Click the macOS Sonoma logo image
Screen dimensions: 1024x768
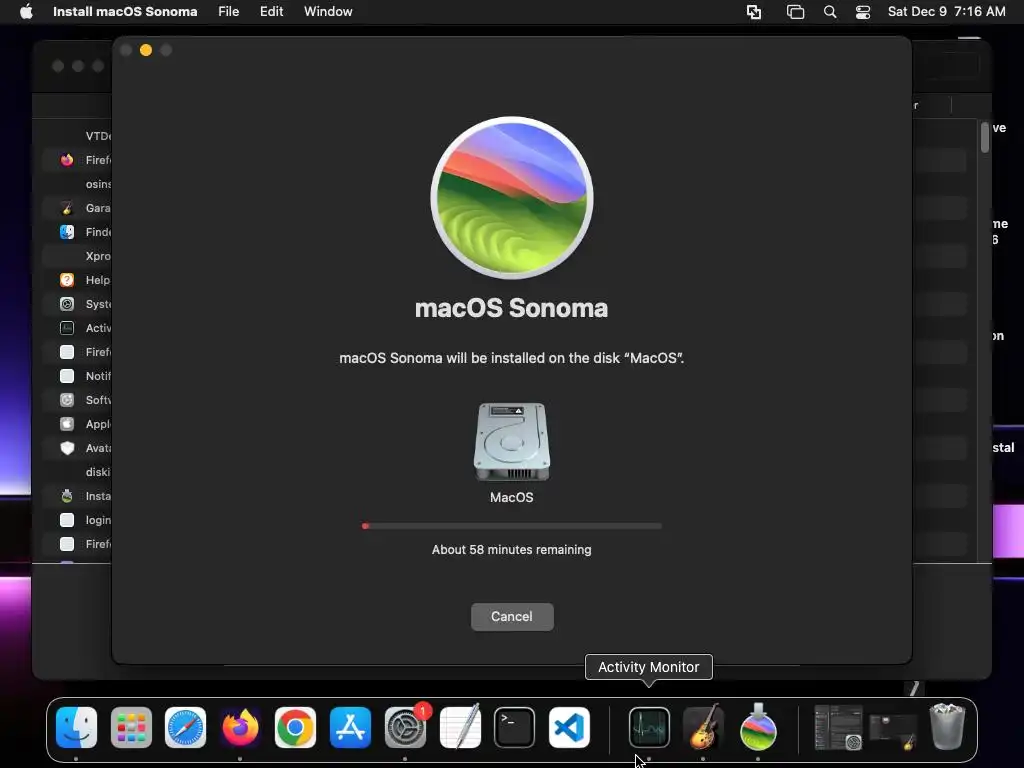(511, 198)
